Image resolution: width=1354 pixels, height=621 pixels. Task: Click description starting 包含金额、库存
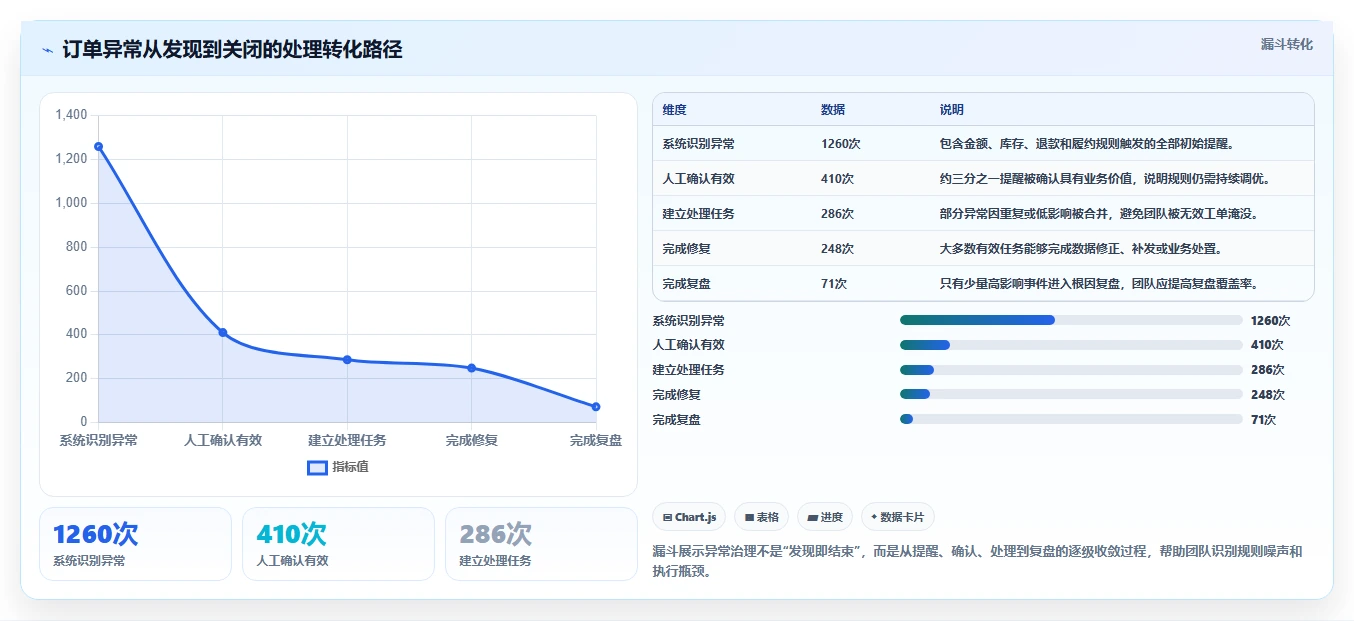(1087, 144)
